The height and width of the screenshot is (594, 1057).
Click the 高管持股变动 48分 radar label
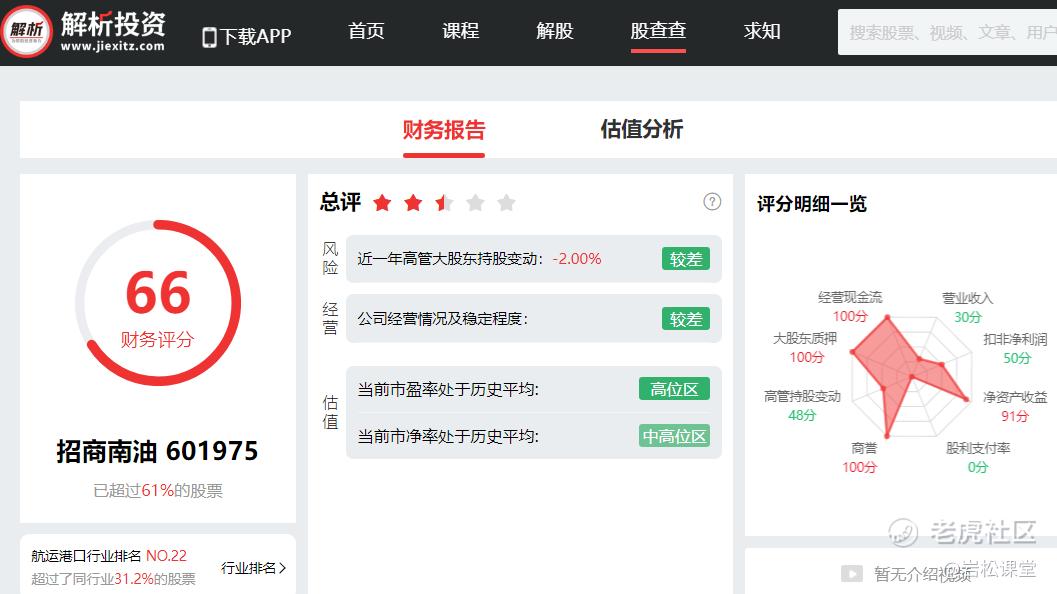[802, 406]
